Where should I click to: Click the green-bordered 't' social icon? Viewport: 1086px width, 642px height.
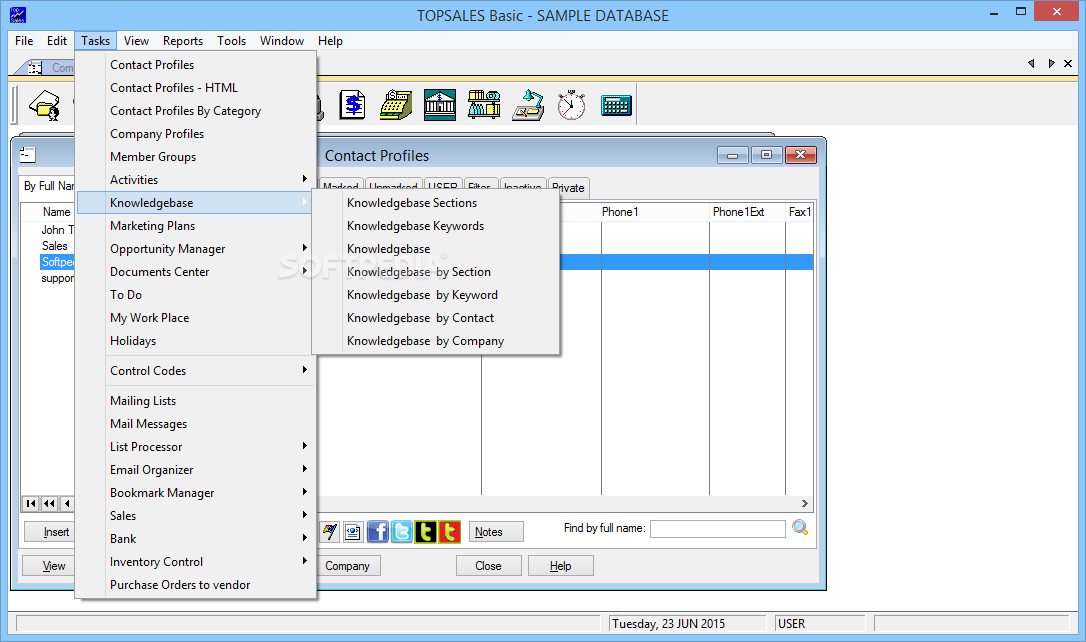[x=425, y=531]
